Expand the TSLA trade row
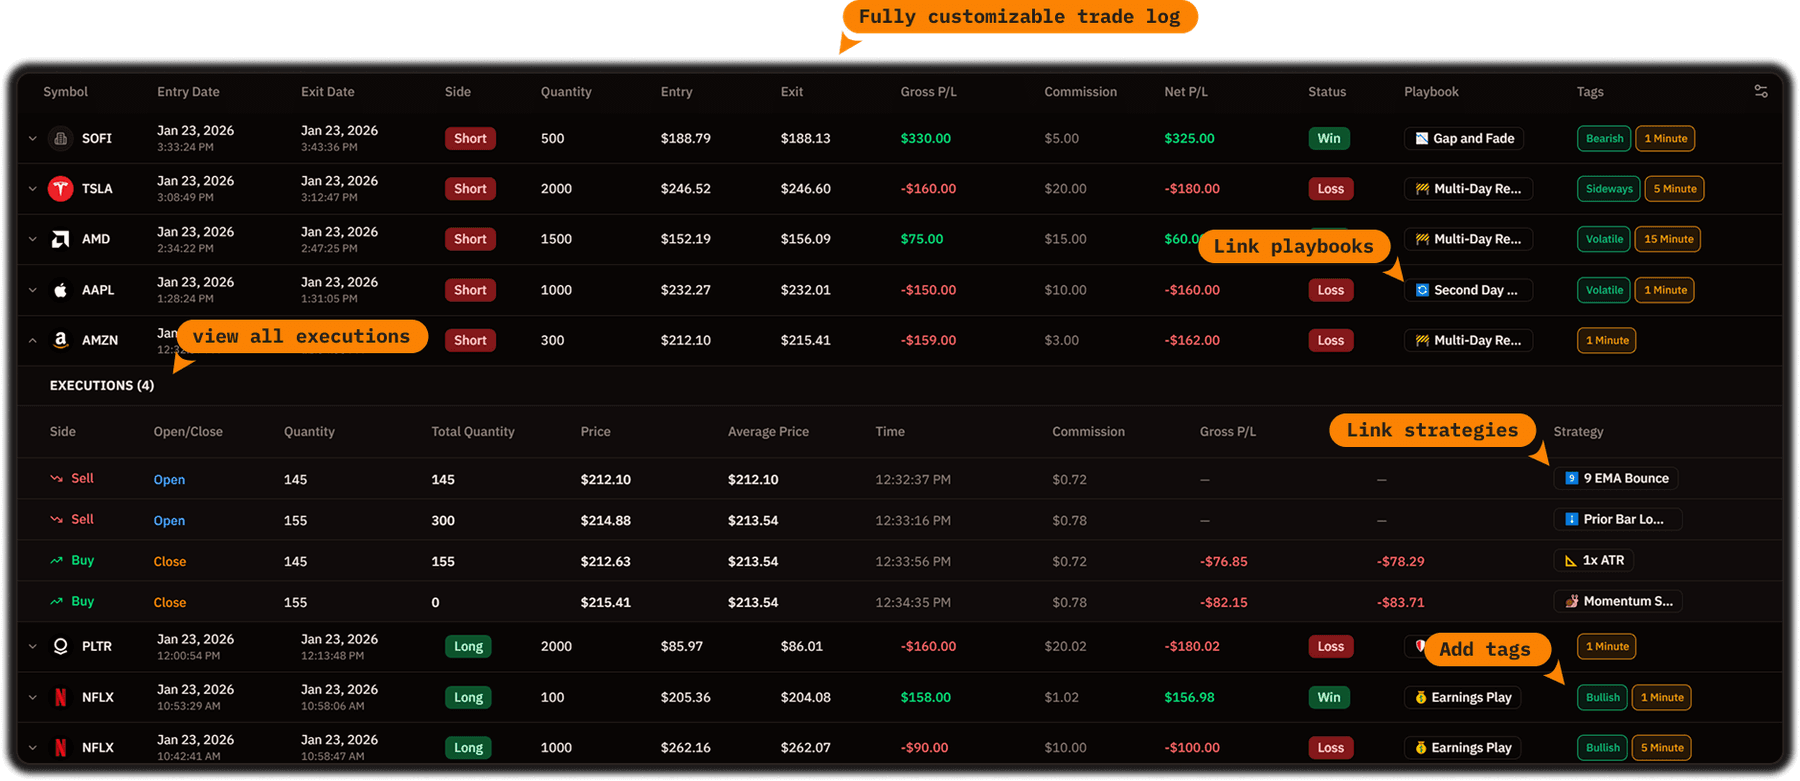This screenshot has width=1800, height=781. [x=33, y=189]
